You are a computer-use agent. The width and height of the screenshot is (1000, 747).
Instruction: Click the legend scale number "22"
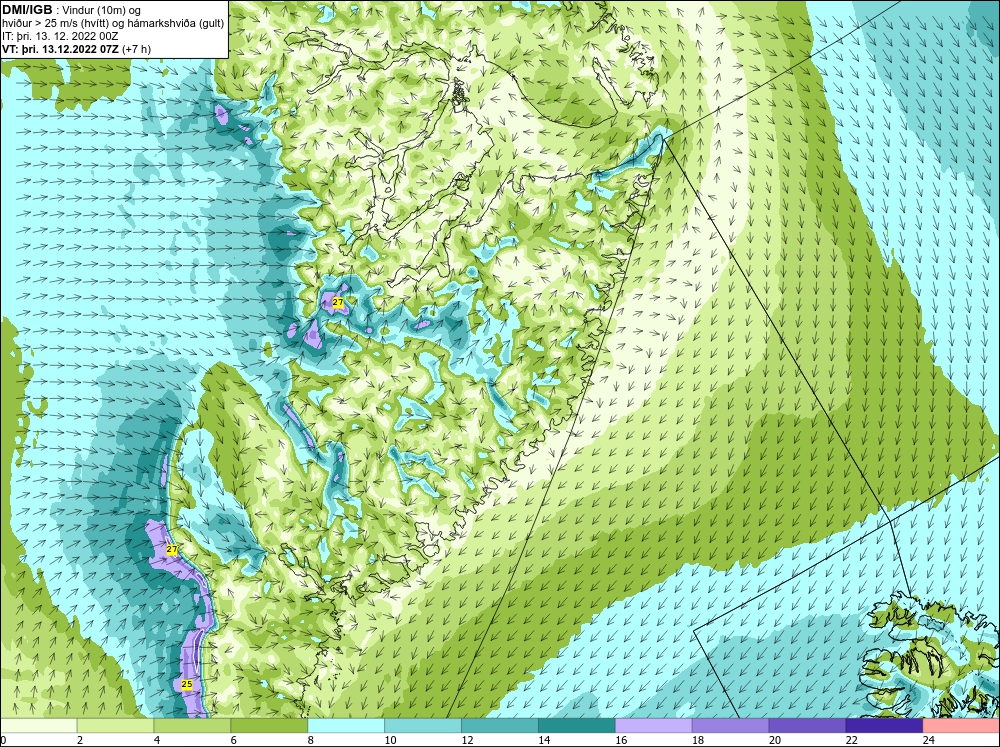click(x=851, y=740)
